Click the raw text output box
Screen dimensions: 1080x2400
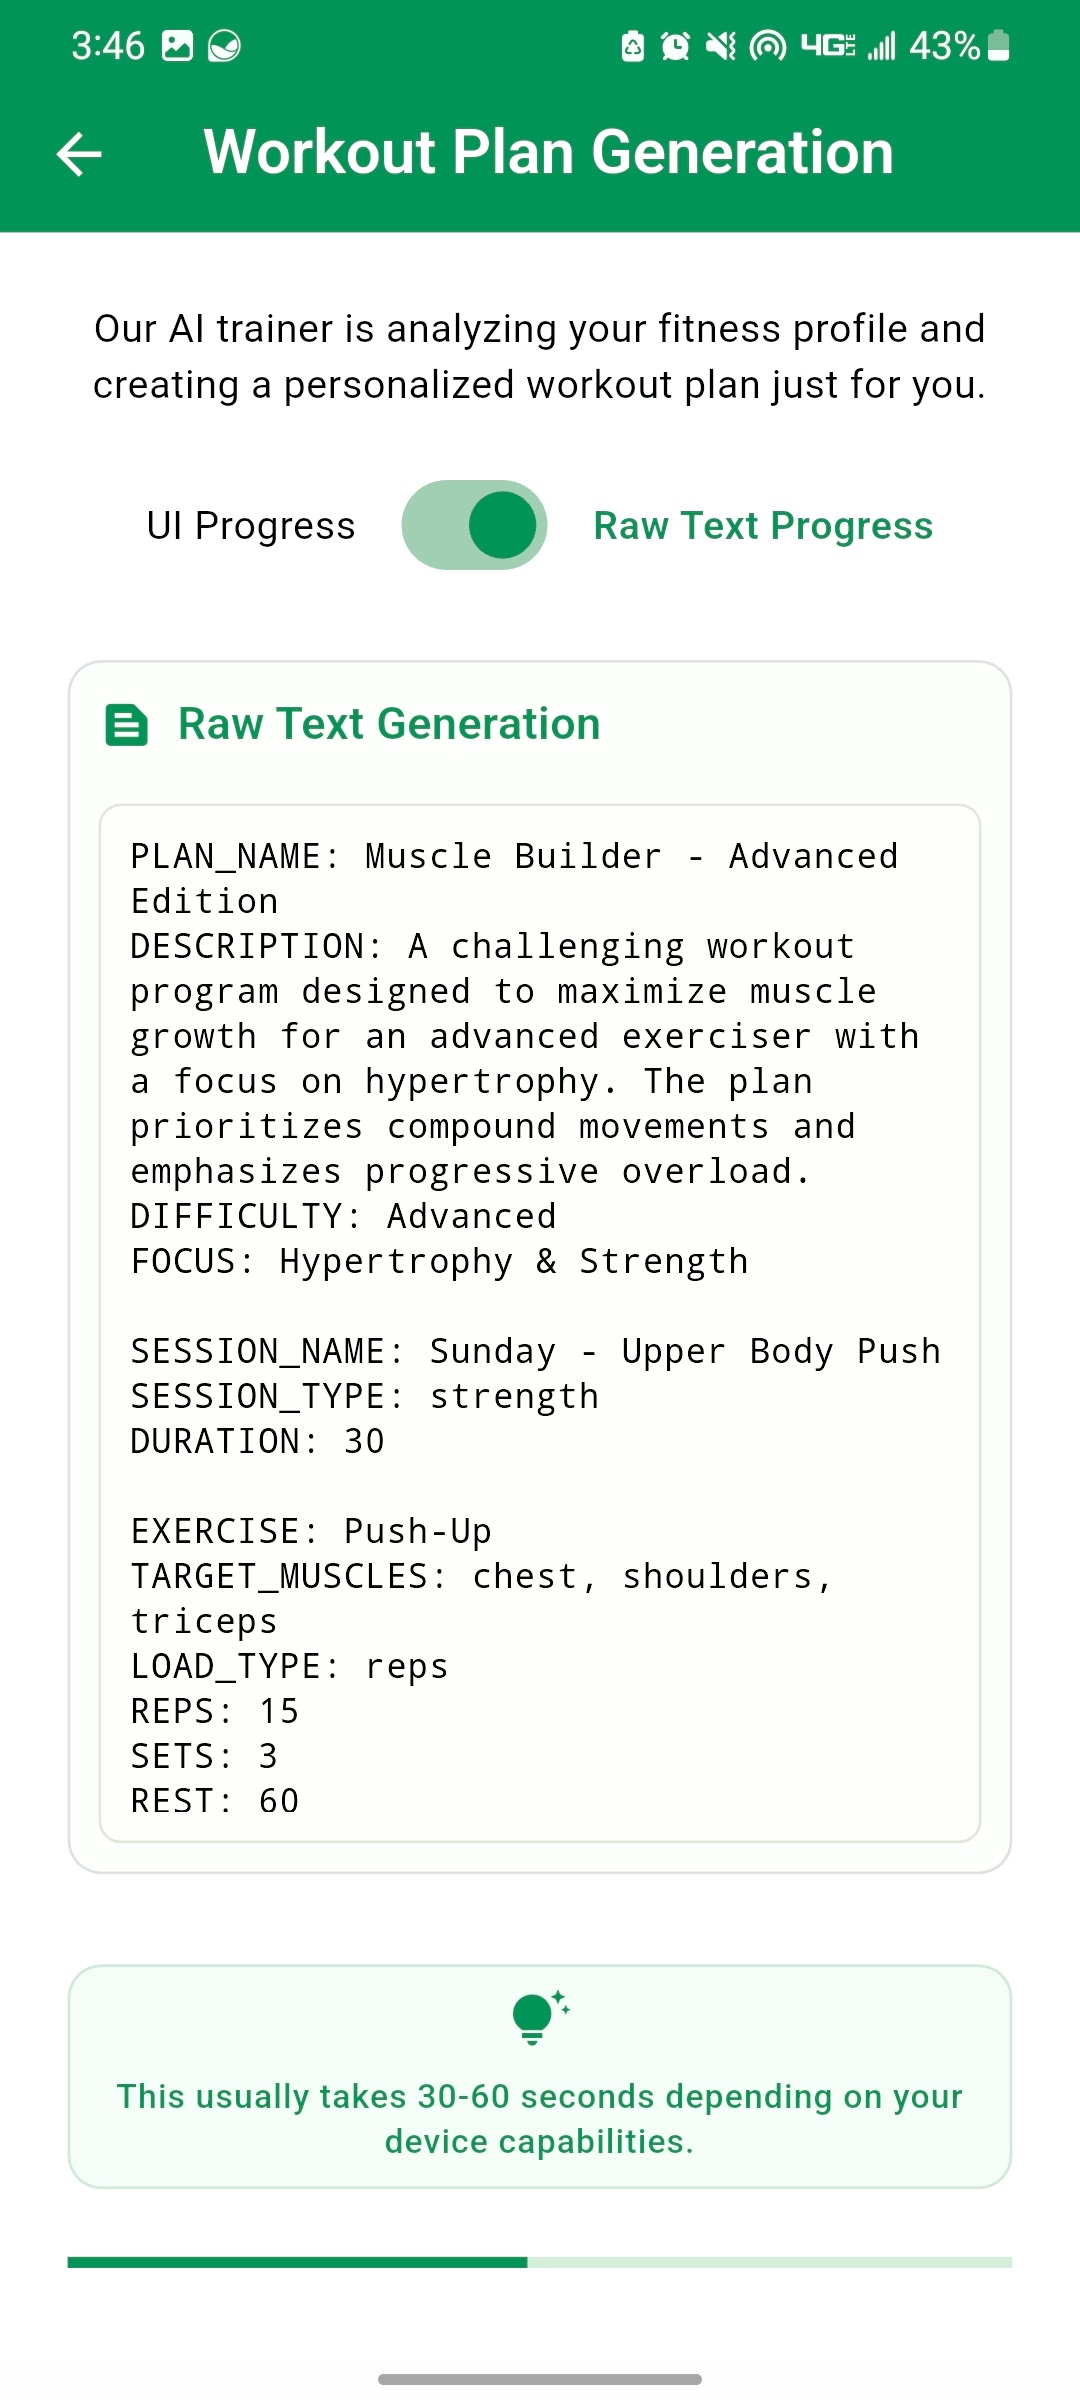(x=540, y=1322)
